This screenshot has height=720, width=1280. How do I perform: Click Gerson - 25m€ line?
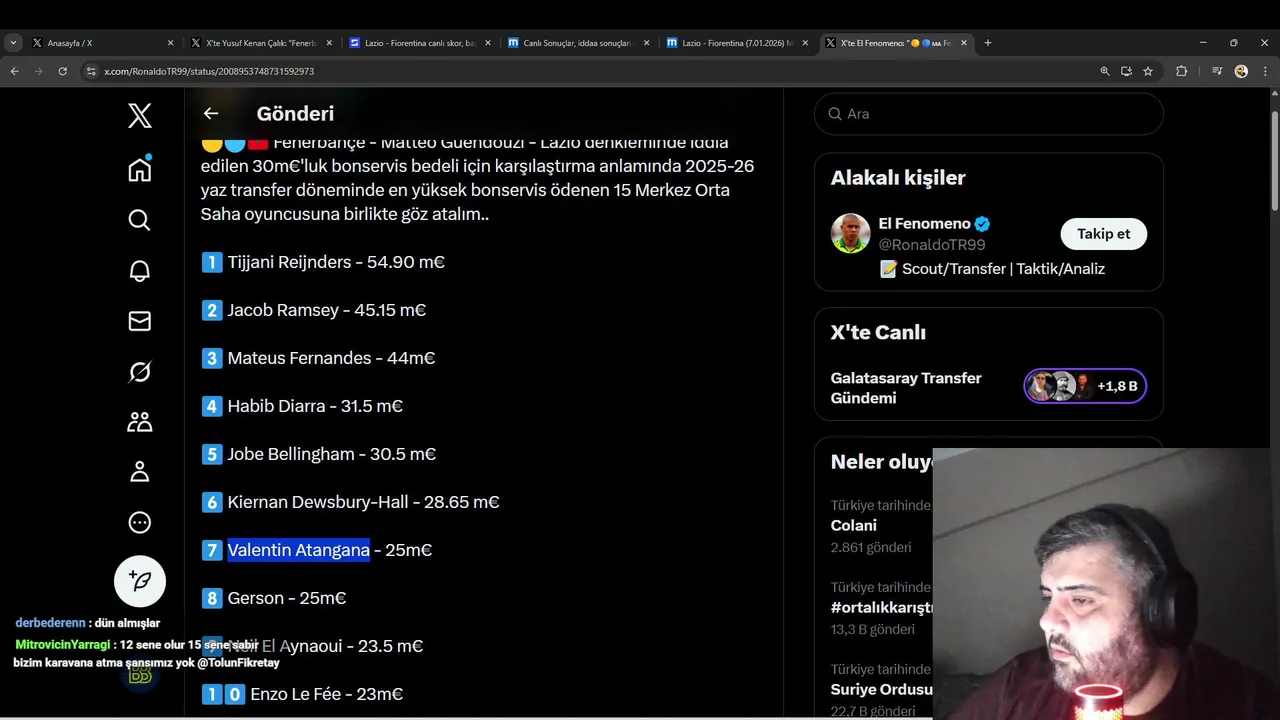coord(274,598)
